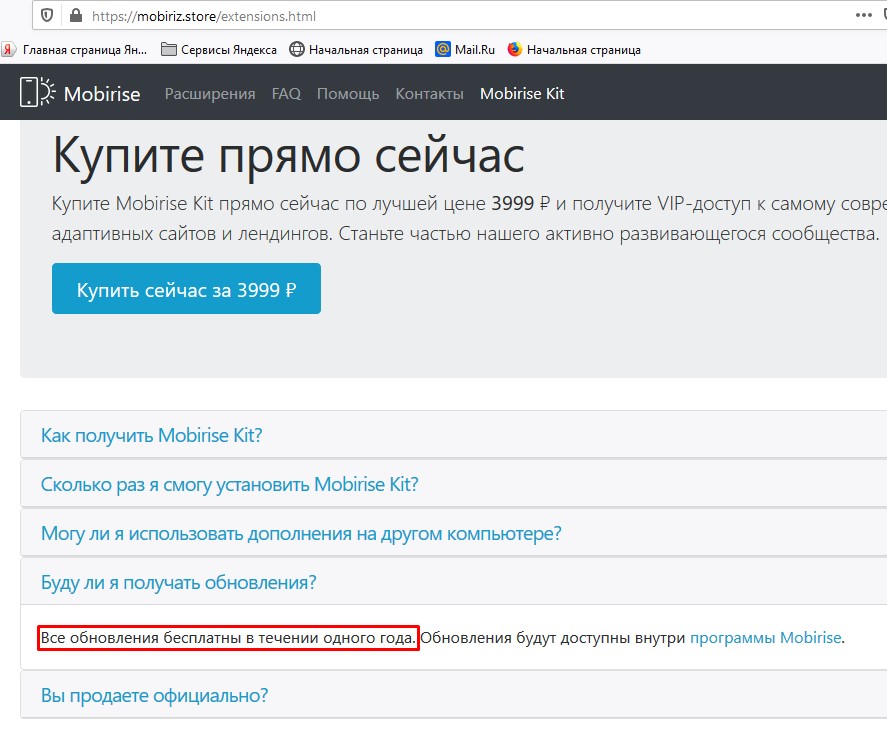Open the FAQ menu item
The image size is (887, 742).
(x=286, y=94)
